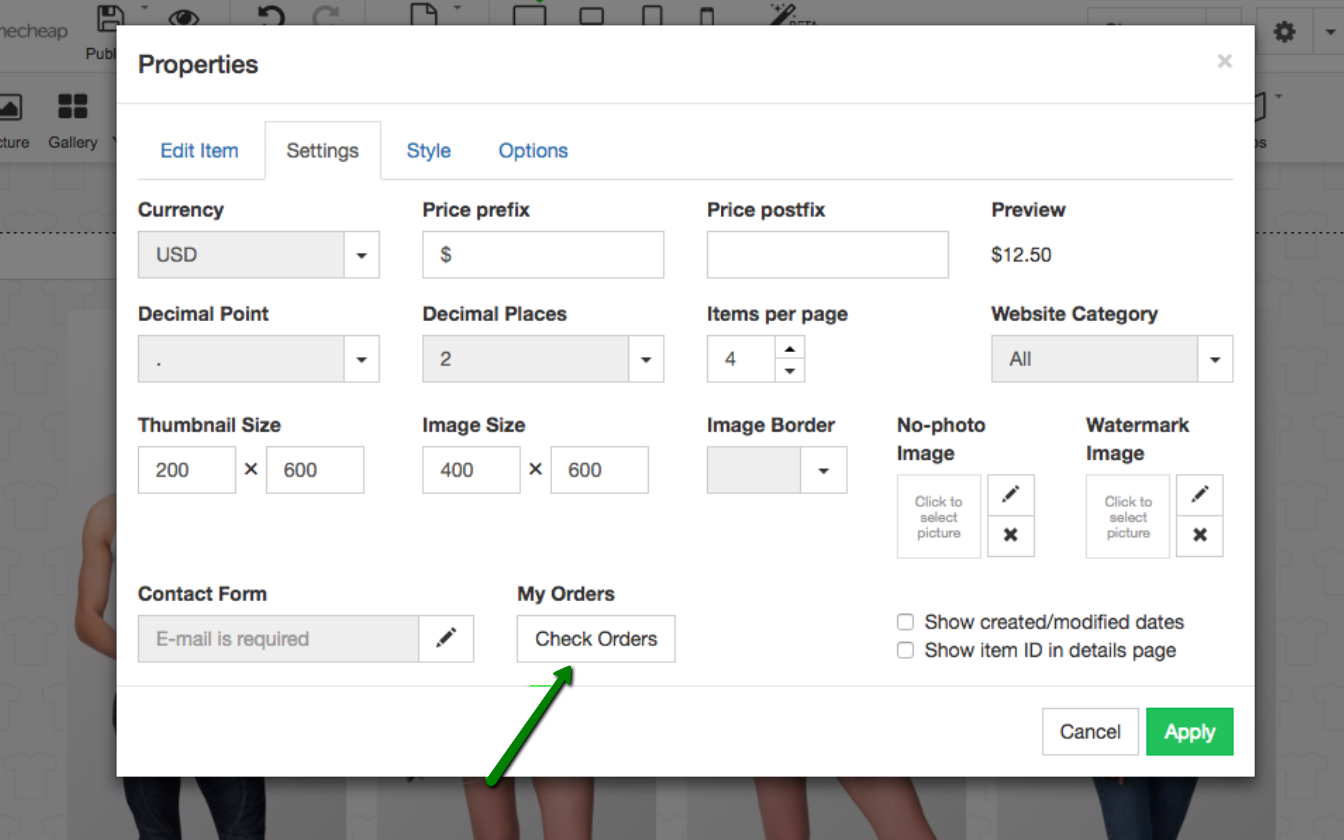
Task: Click into the Price postfix field
Action: point(827,255)
